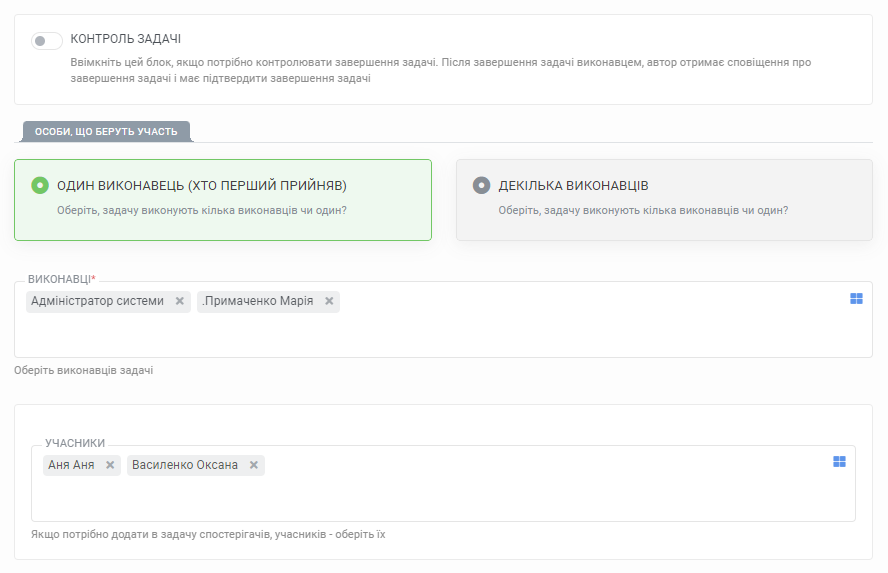The width and height of the screenshot is (888, 573).
Task: Select Декілька виконавців radio button
Action: point(481,185)
